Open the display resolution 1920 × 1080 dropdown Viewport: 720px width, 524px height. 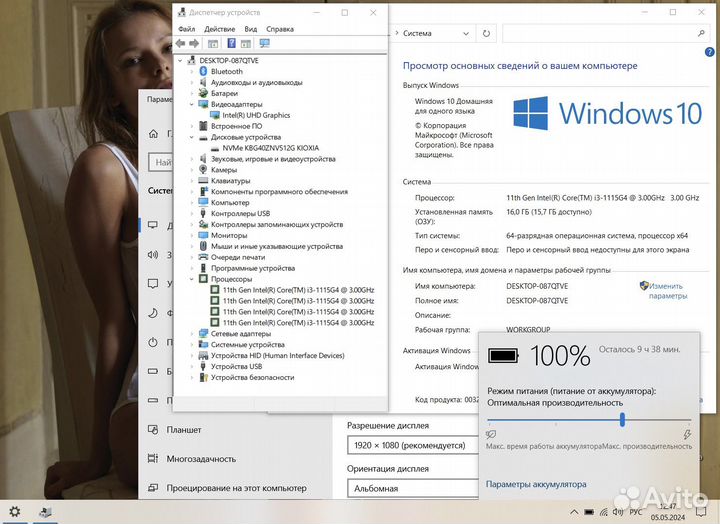point(412,445)
